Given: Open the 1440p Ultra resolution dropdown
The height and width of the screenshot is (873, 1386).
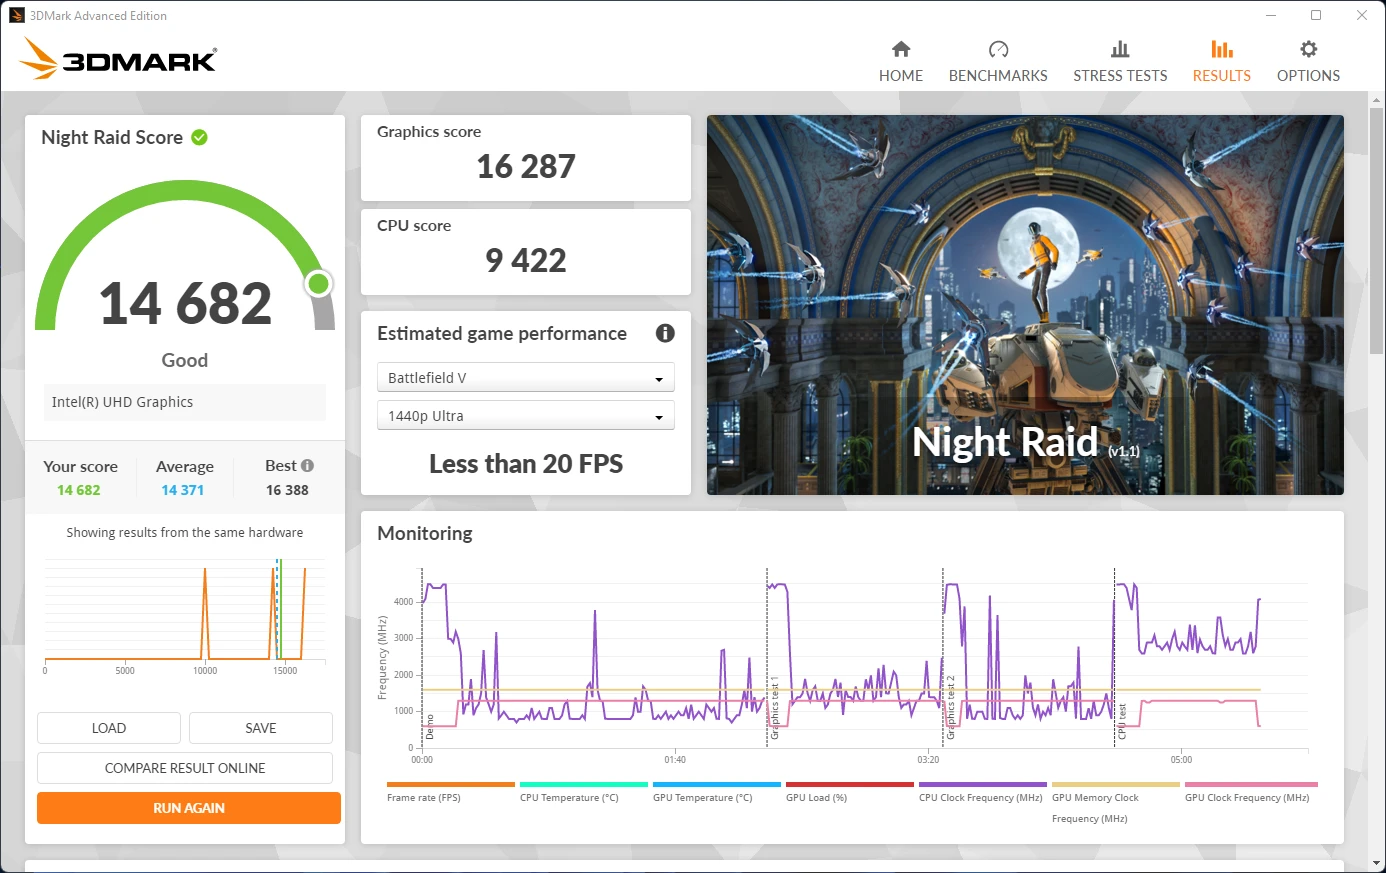Looking at the screenshot, I should (x=526, y=415).
